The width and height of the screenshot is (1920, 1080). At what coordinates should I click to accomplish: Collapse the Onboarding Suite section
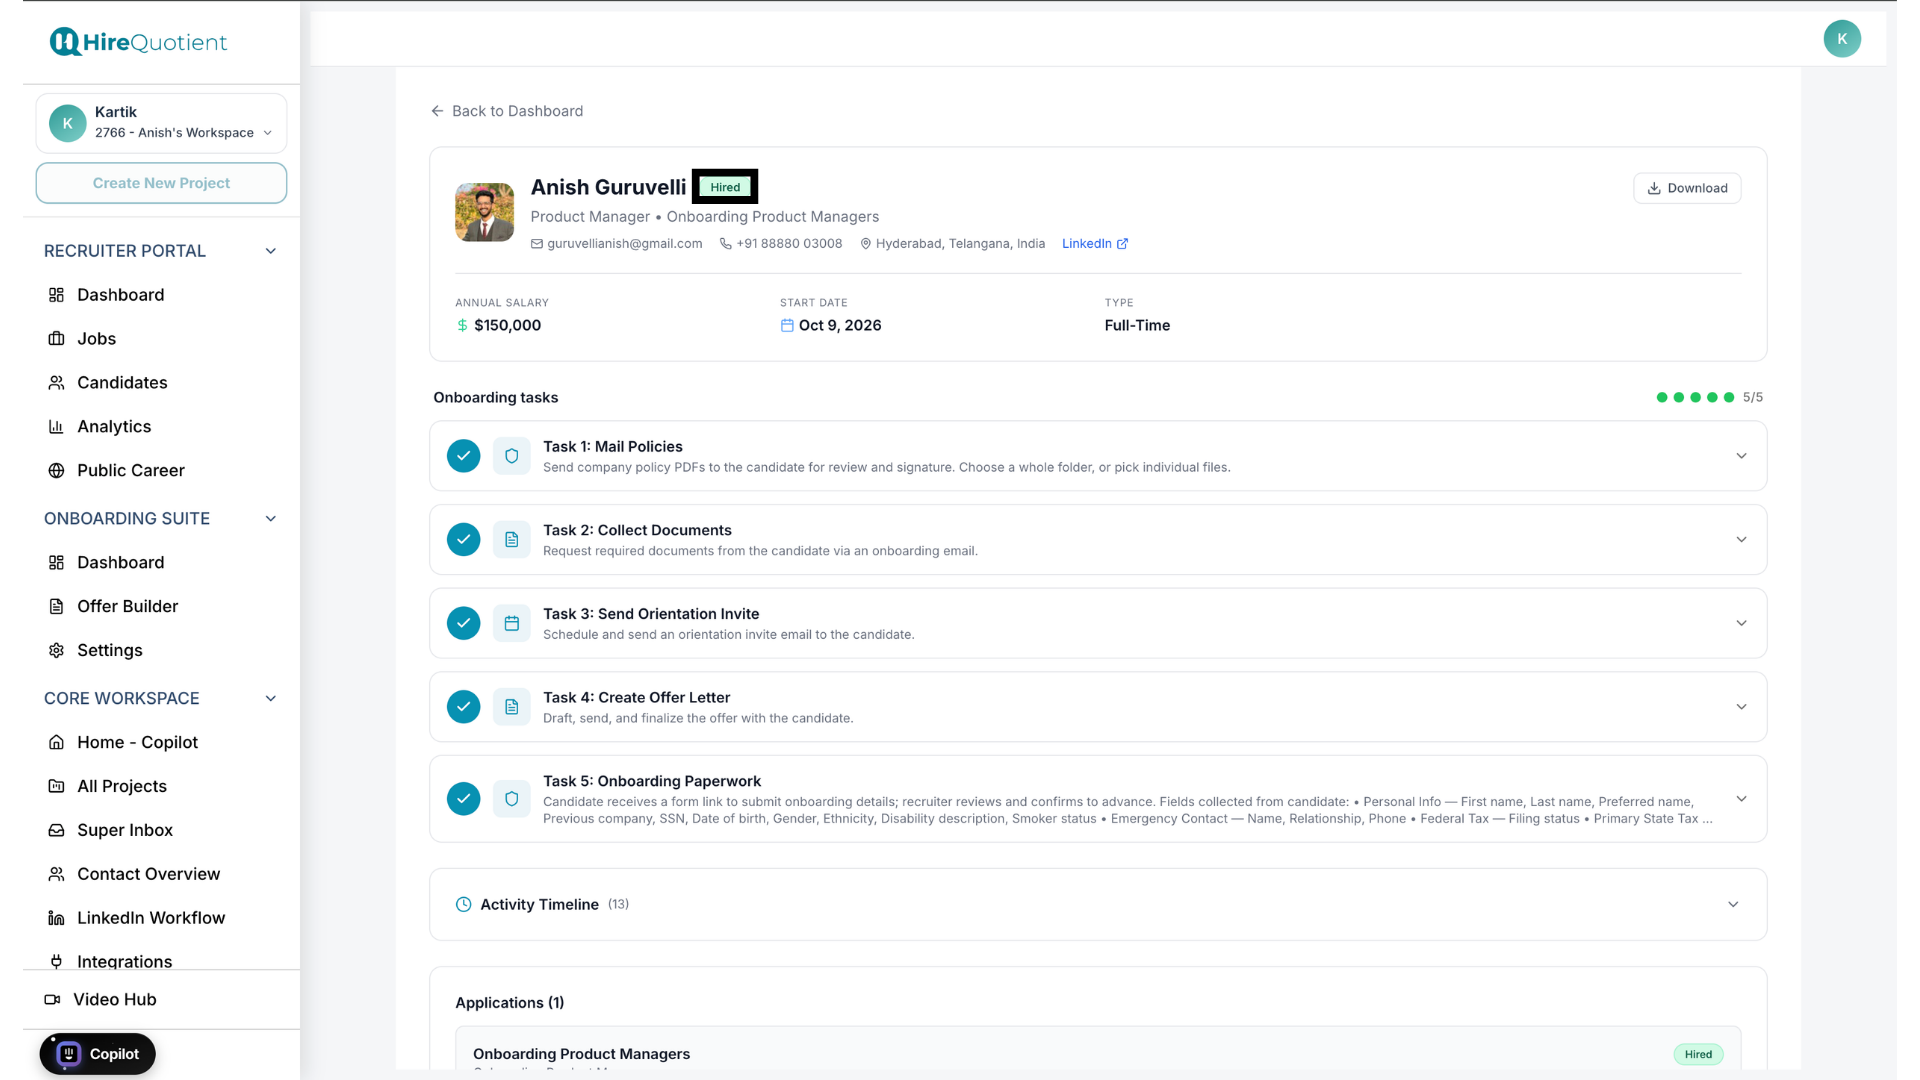[x=270, y=519]
